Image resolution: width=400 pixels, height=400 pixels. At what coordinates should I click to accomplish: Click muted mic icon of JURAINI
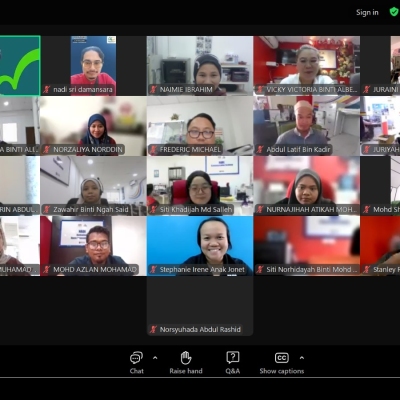[367, 89]
